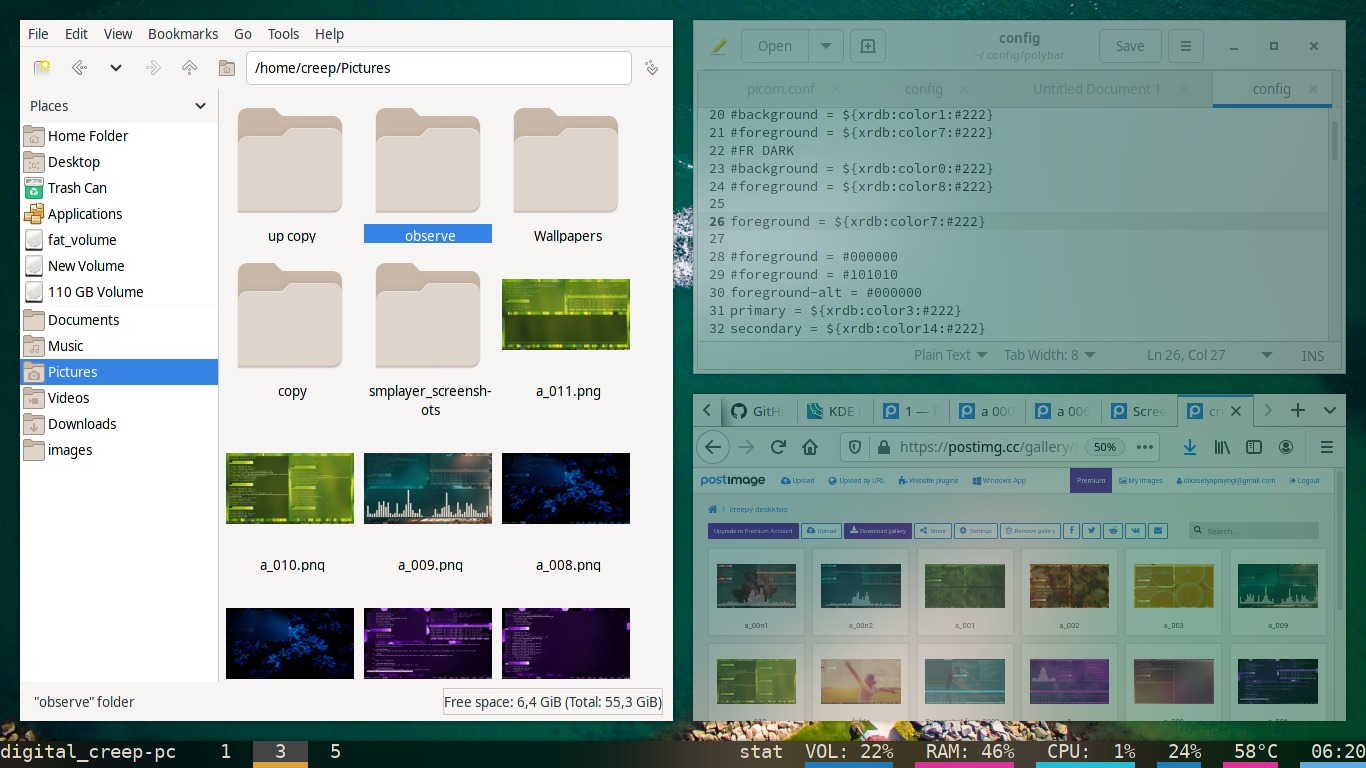1366x768 pixels.
Task: Click gedit's vertical scrollbar
Action: [x=1335, y=141]
